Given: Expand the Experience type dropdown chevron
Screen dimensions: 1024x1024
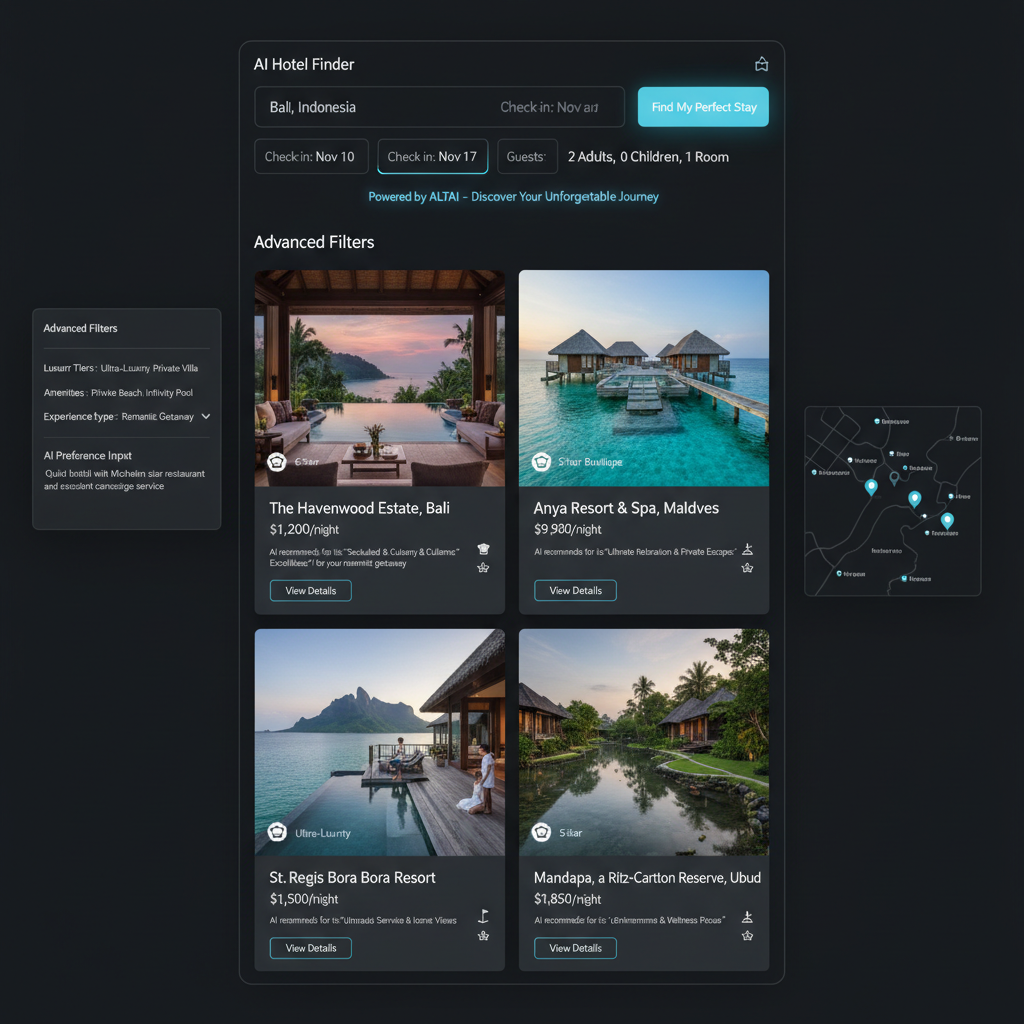Looking at the screenshot, I should tap(206, 416).
